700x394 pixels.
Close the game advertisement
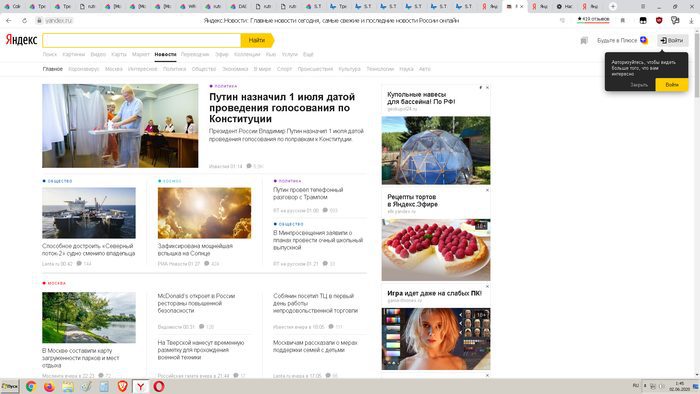[x=487, y=286]
